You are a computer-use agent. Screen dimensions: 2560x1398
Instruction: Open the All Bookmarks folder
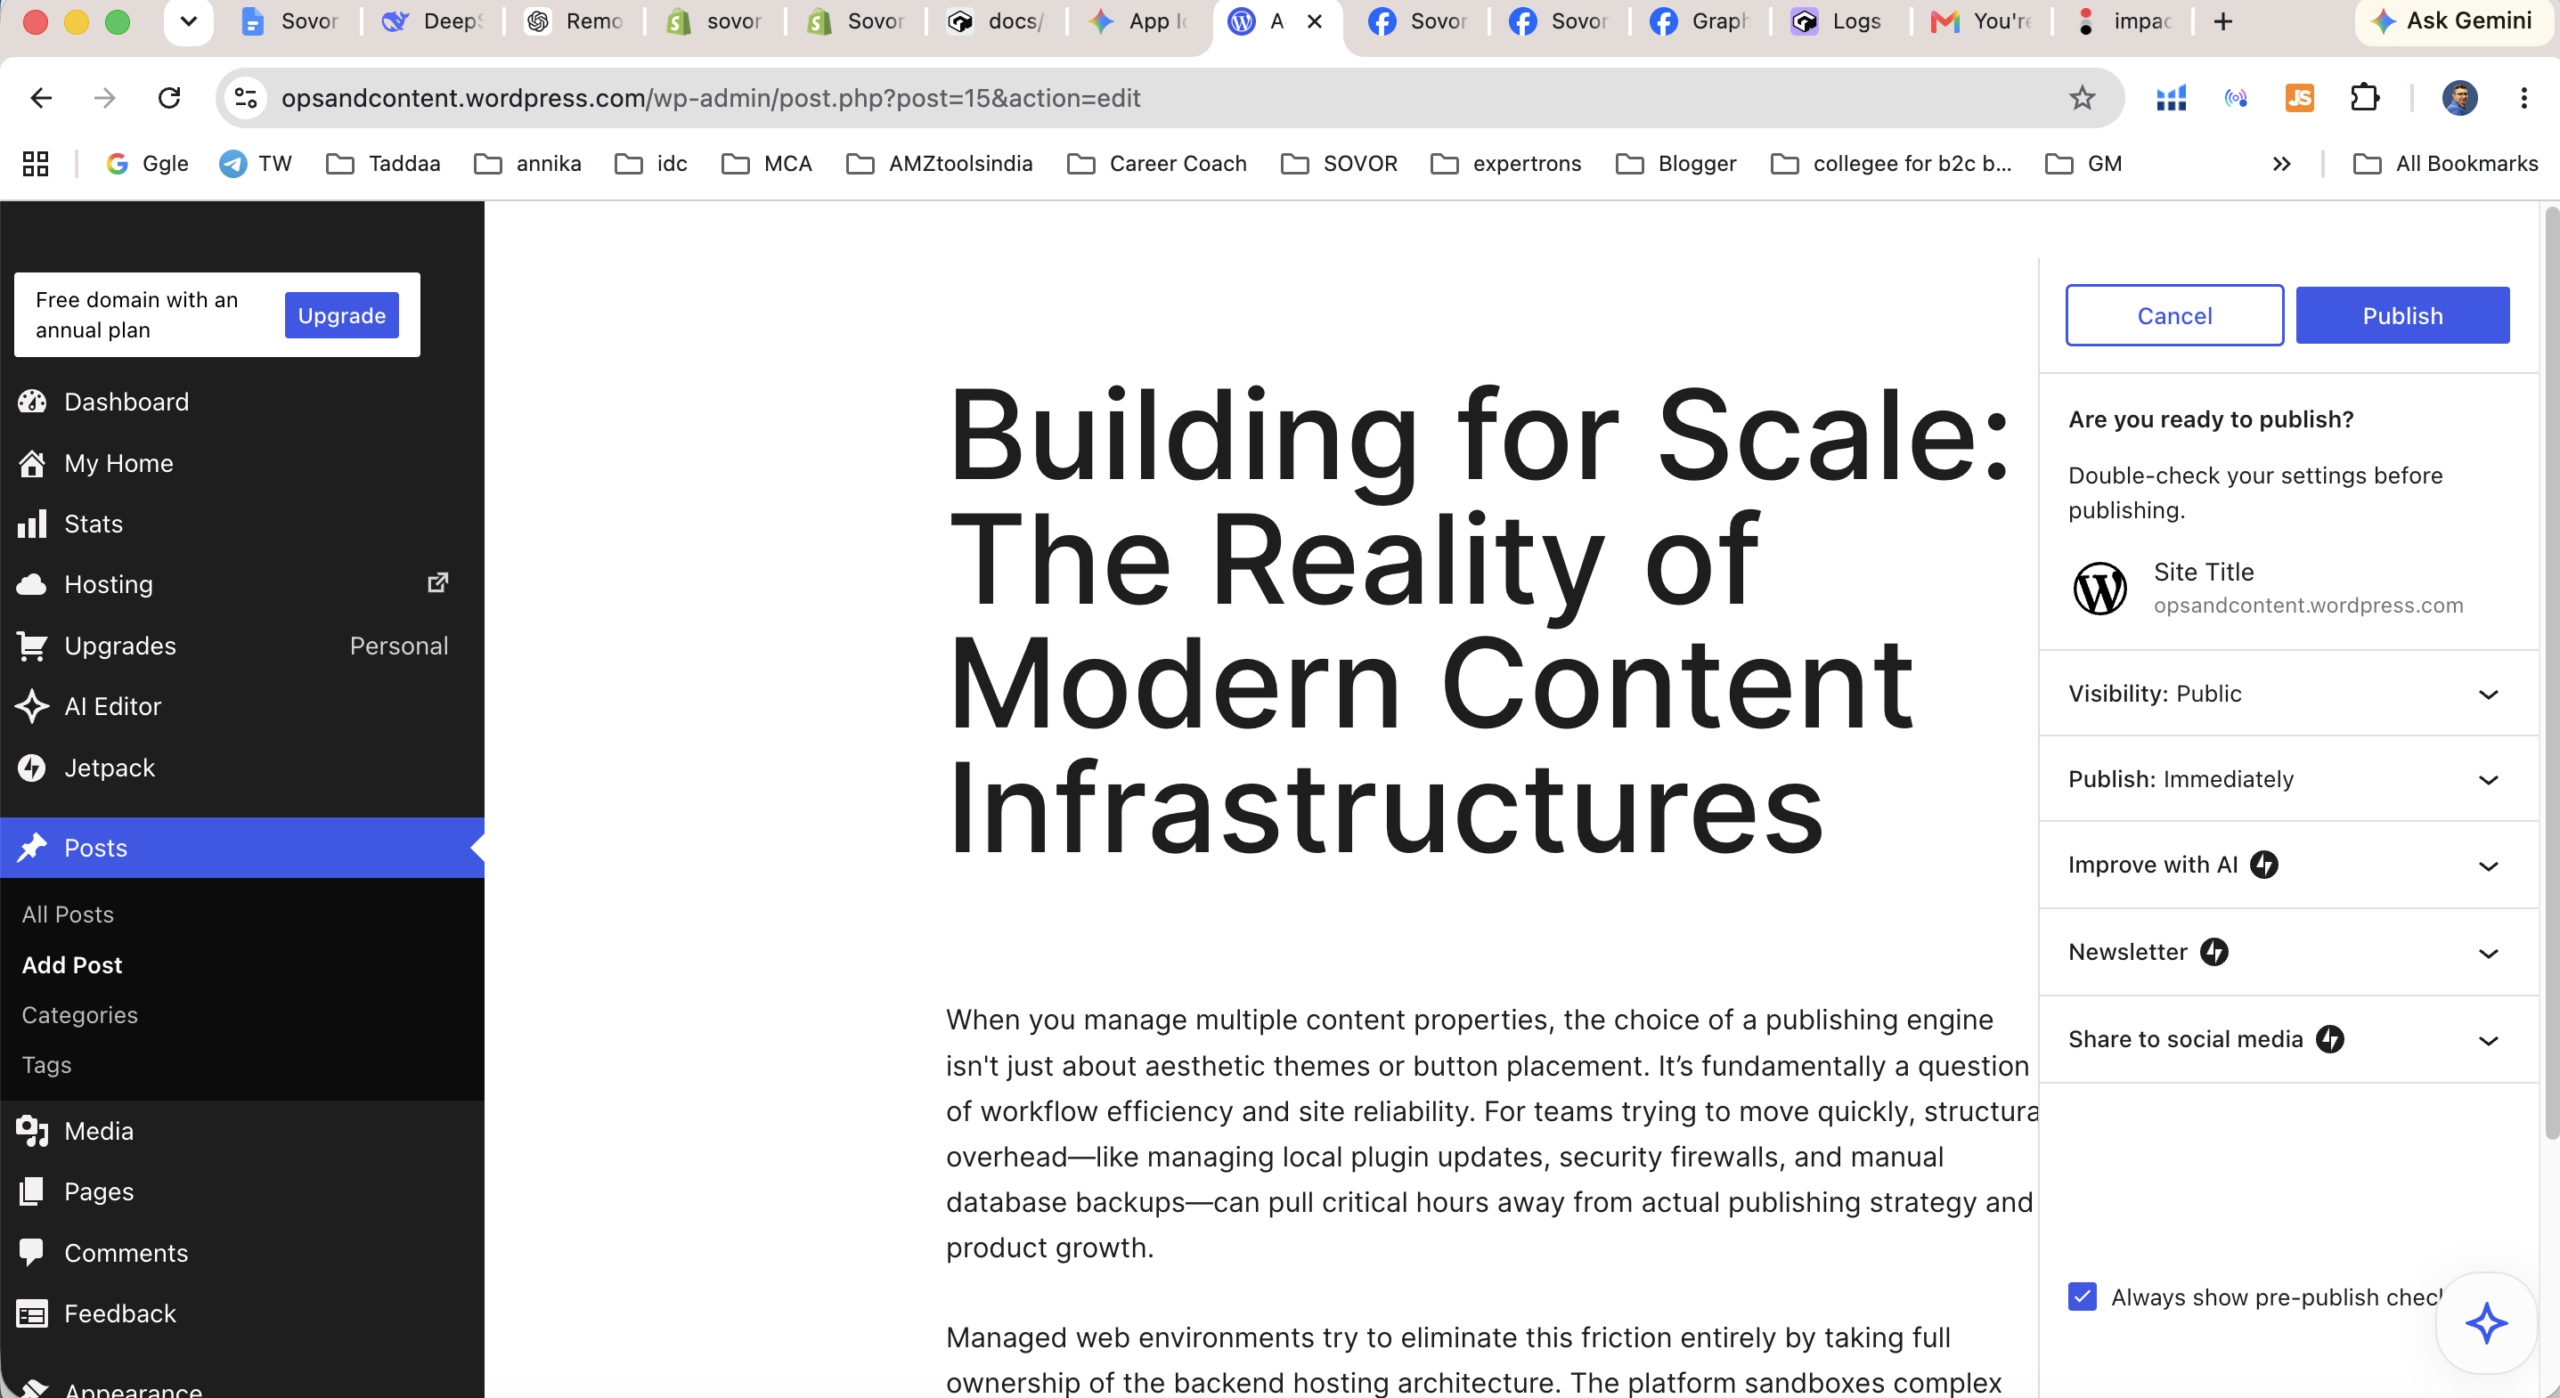click(x=2446, y=164)
